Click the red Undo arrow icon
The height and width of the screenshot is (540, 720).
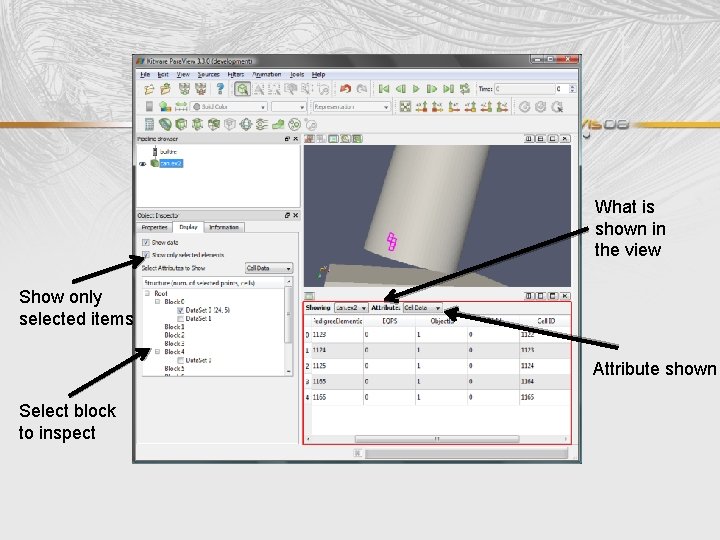tap(345, 89)
